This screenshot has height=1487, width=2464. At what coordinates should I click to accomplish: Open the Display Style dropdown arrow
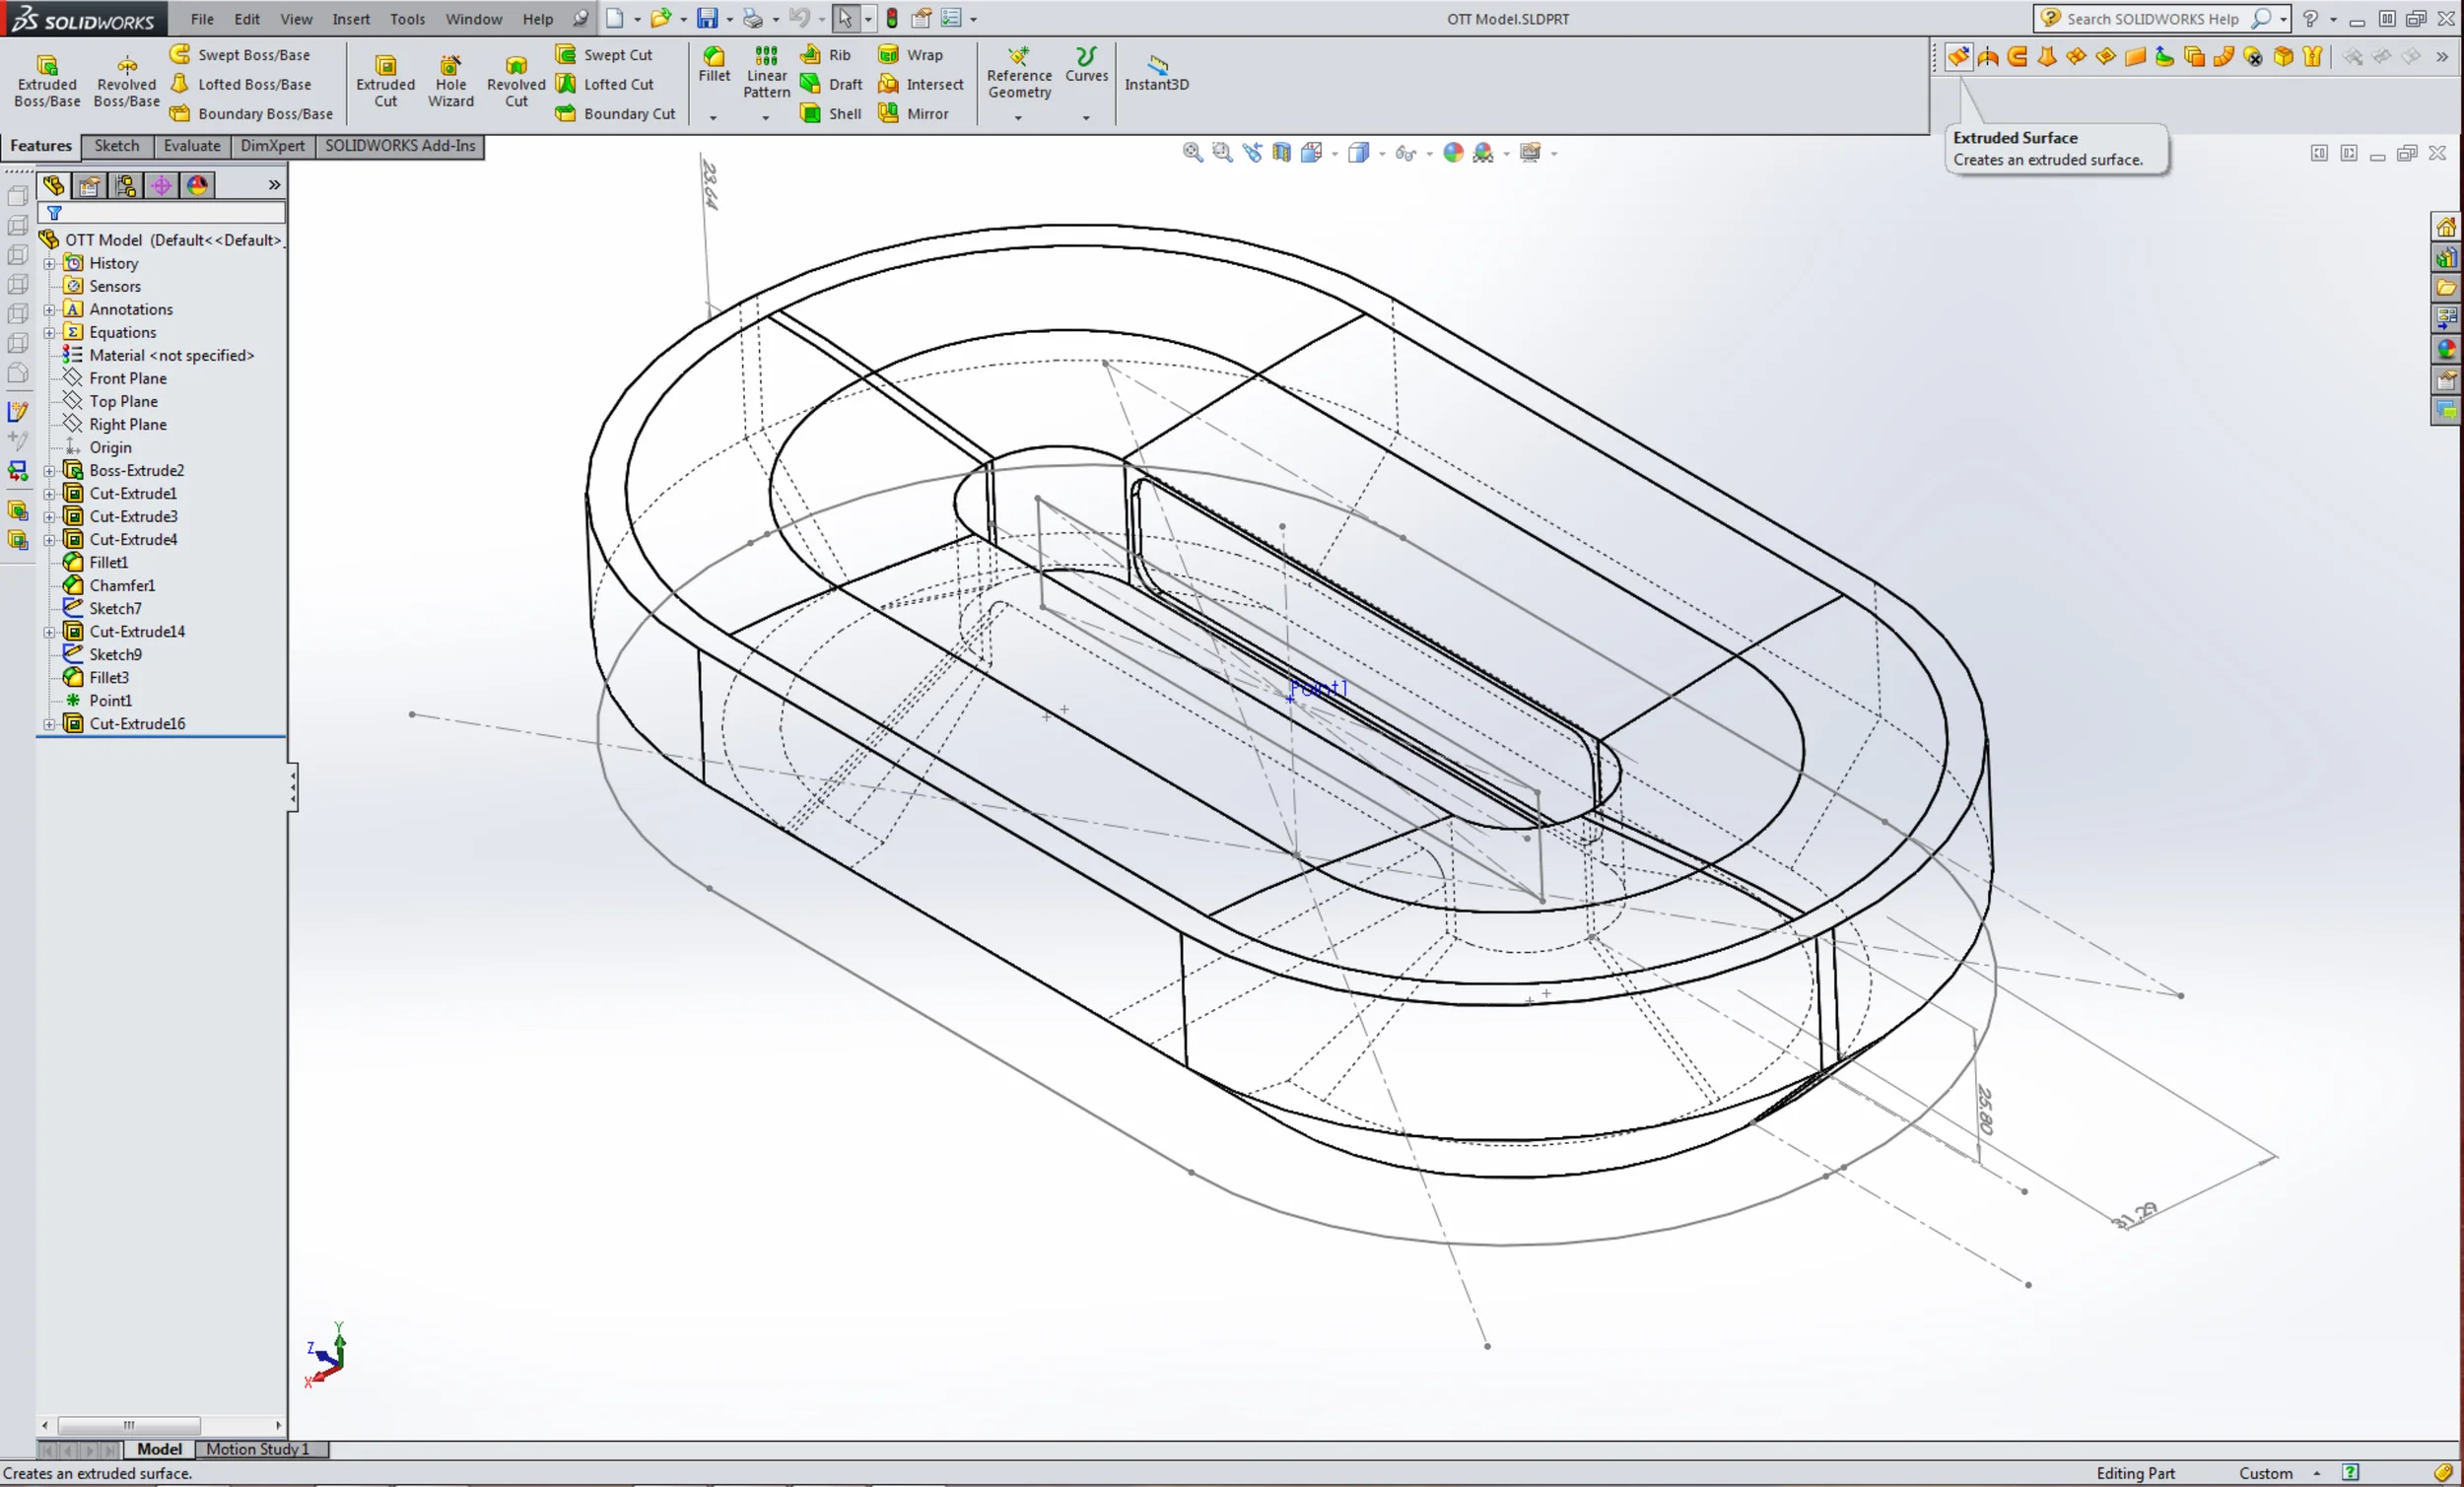click(x=1382, y=153)
